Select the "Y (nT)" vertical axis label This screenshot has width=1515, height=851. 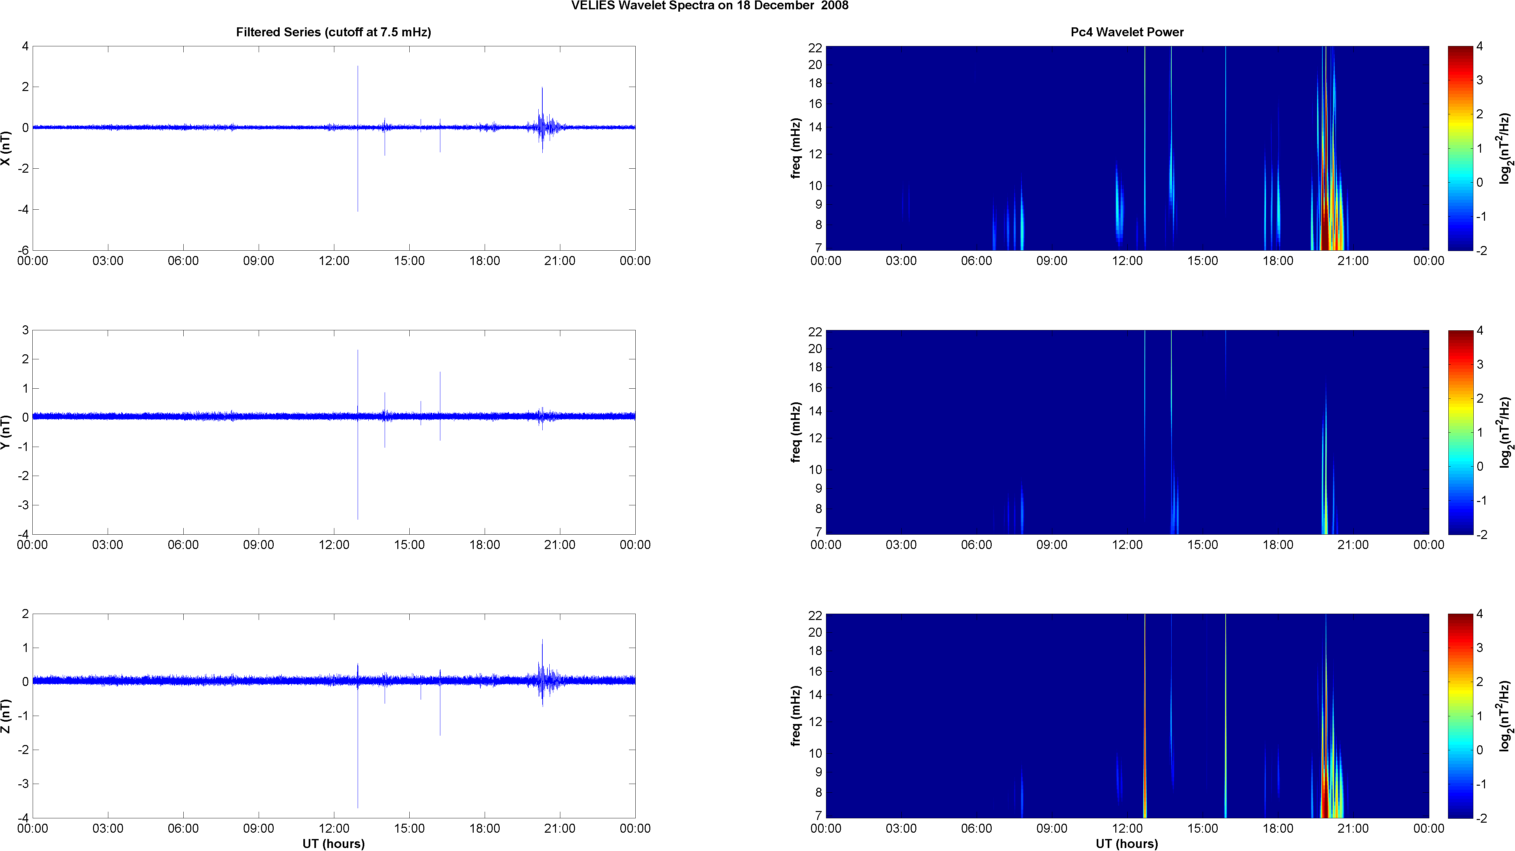[7, 432]
